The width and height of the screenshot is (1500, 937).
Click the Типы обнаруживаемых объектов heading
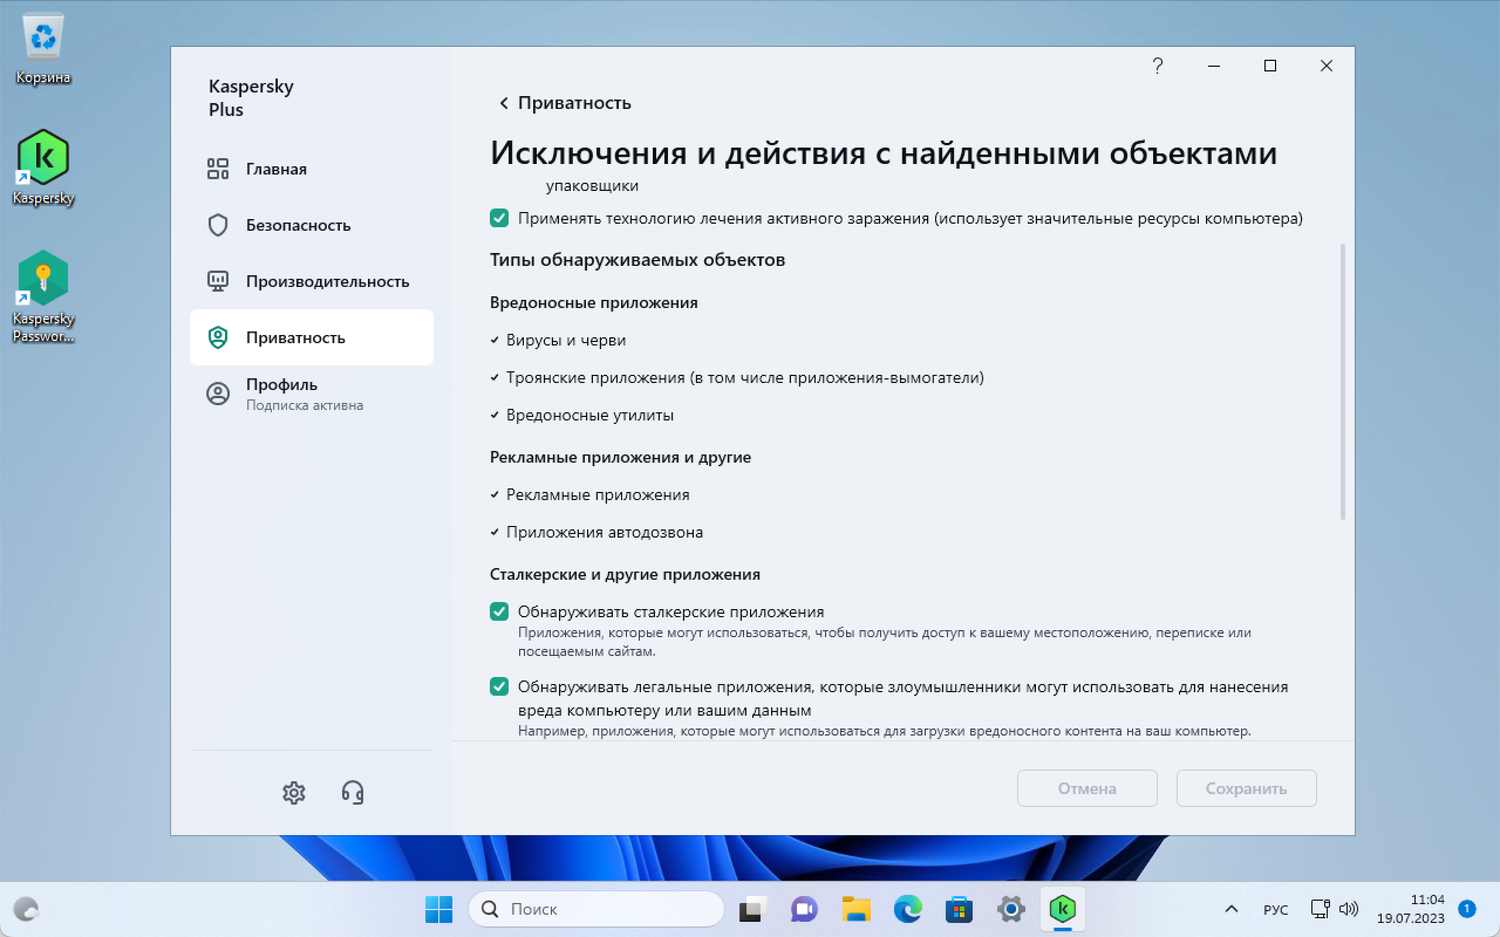[637, 260]
